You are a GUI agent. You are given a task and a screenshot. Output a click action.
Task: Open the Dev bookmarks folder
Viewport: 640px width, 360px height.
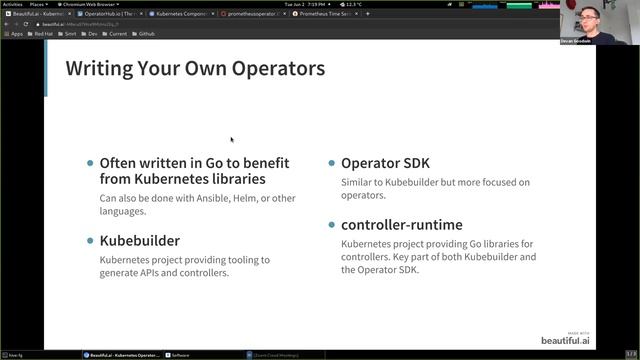(89, 34)
